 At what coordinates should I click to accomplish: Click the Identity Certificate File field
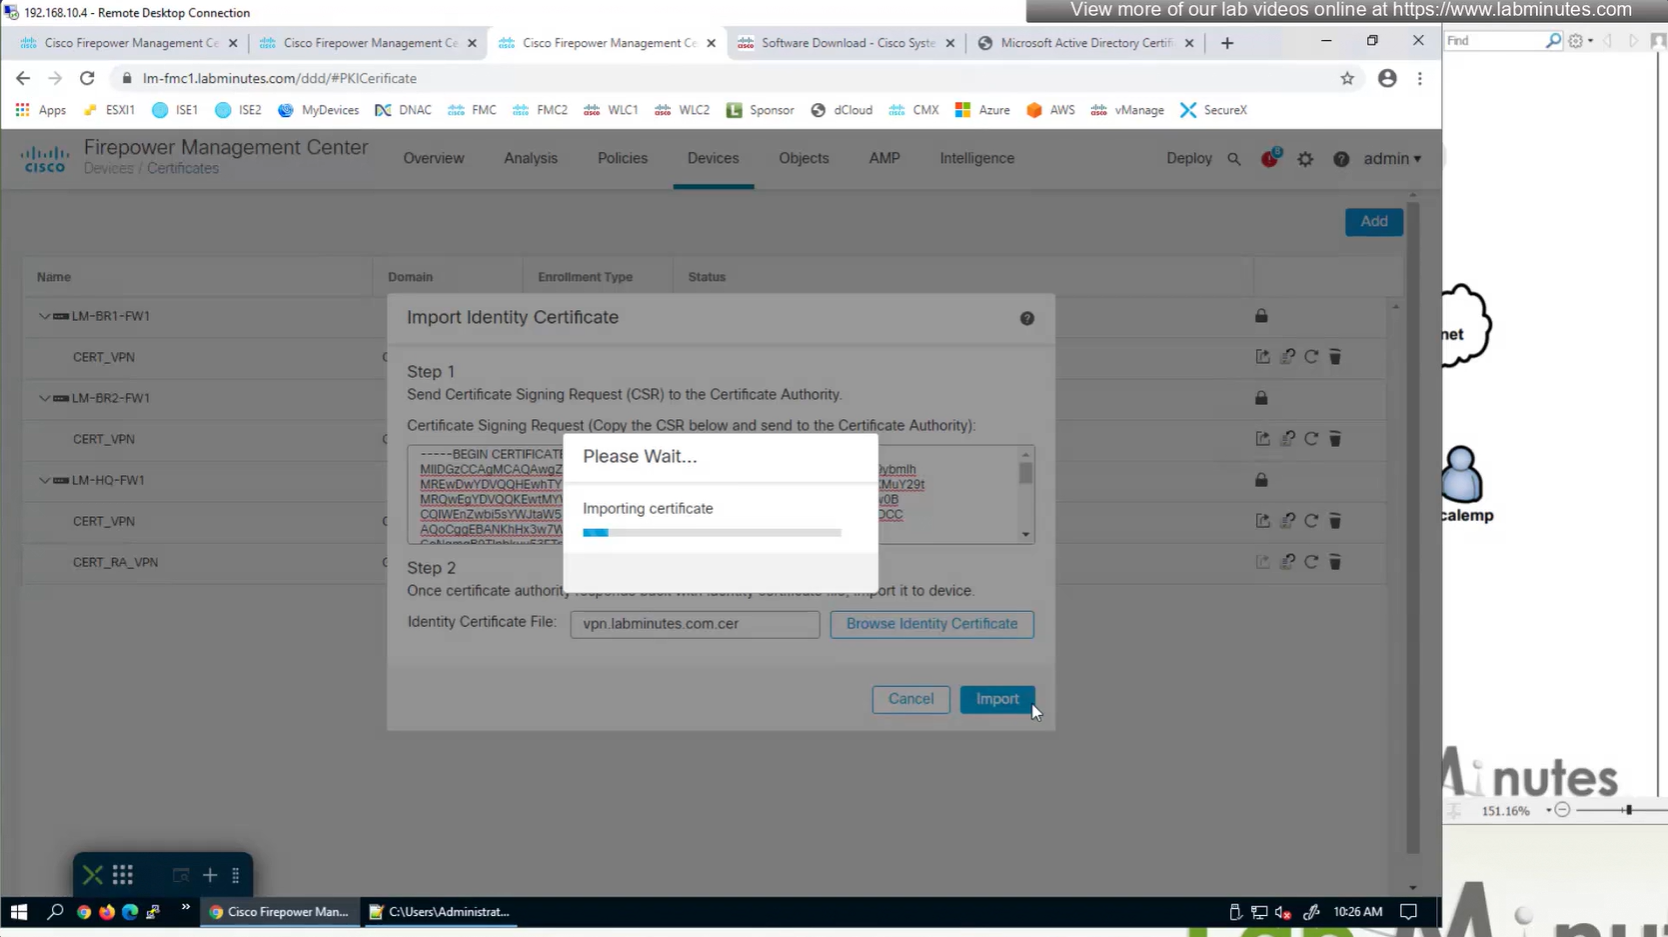coord(694,624)
